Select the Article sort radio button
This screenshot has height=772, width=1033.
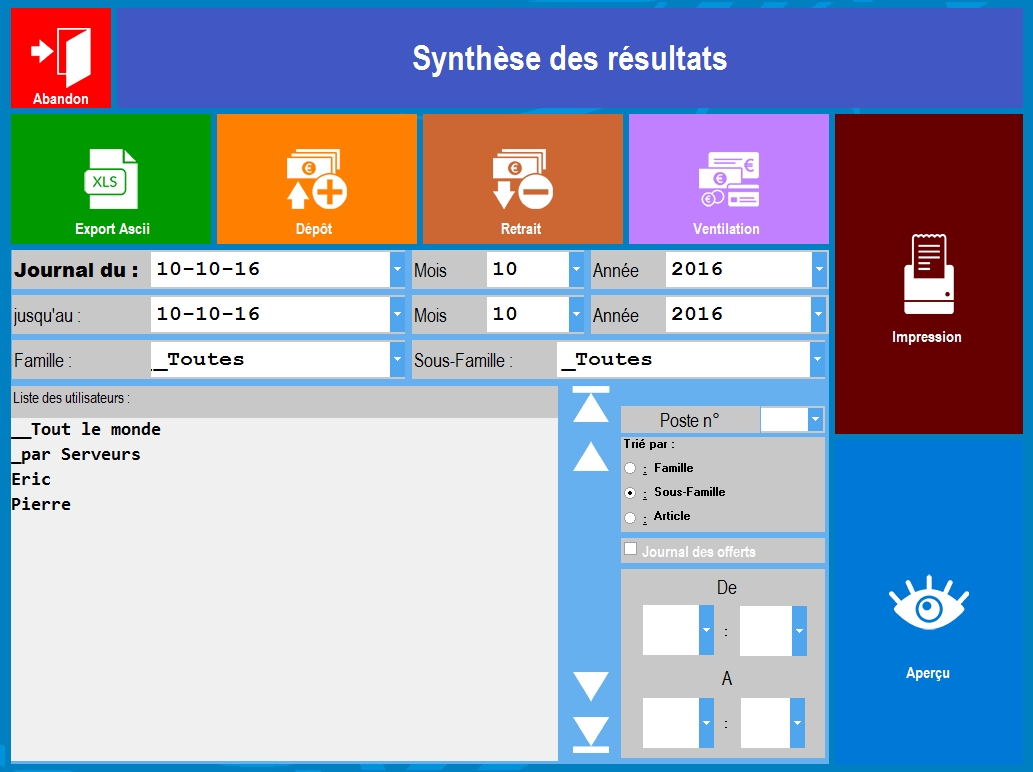[630, 517]
